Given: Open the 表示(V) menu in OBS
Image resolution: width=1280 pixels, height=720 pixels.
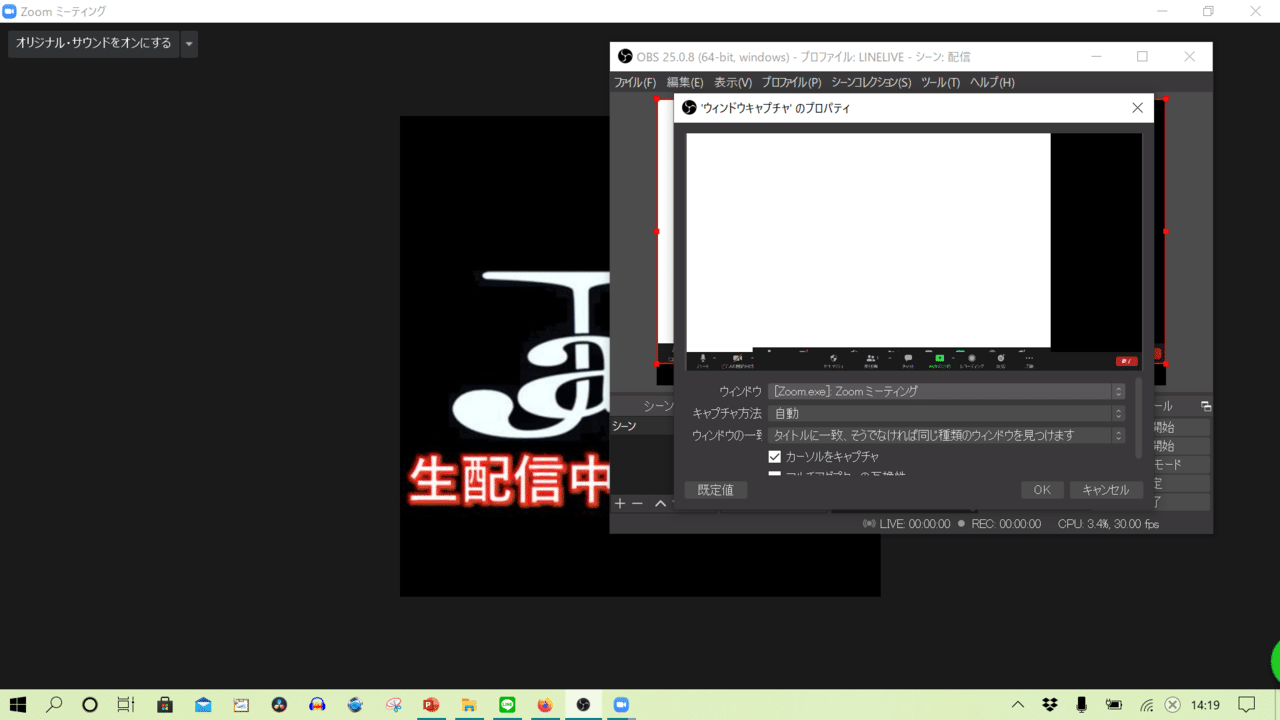Looking at the screenshot, I should [733, 82].
